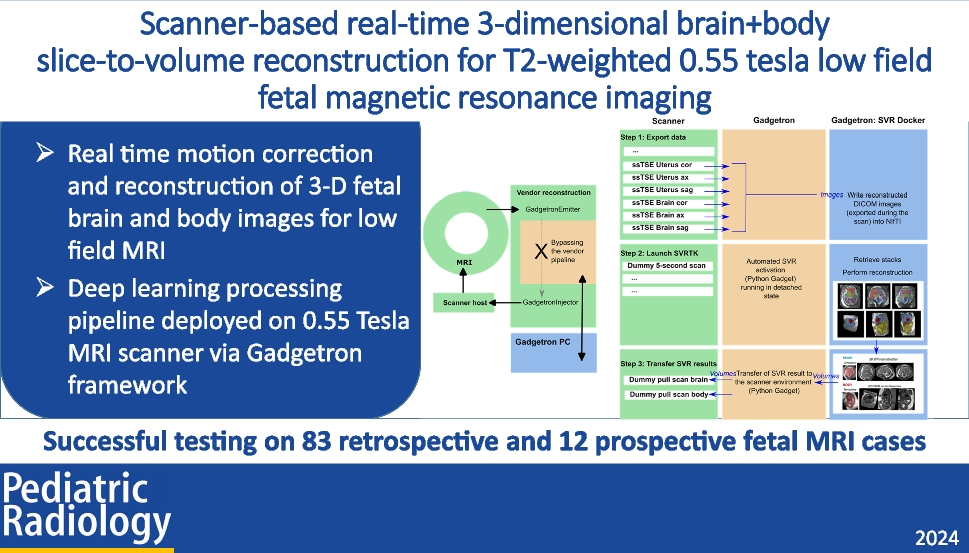
Task: Click the X mark bypassing vendor pipeline
Action: [x=541, y=253]
